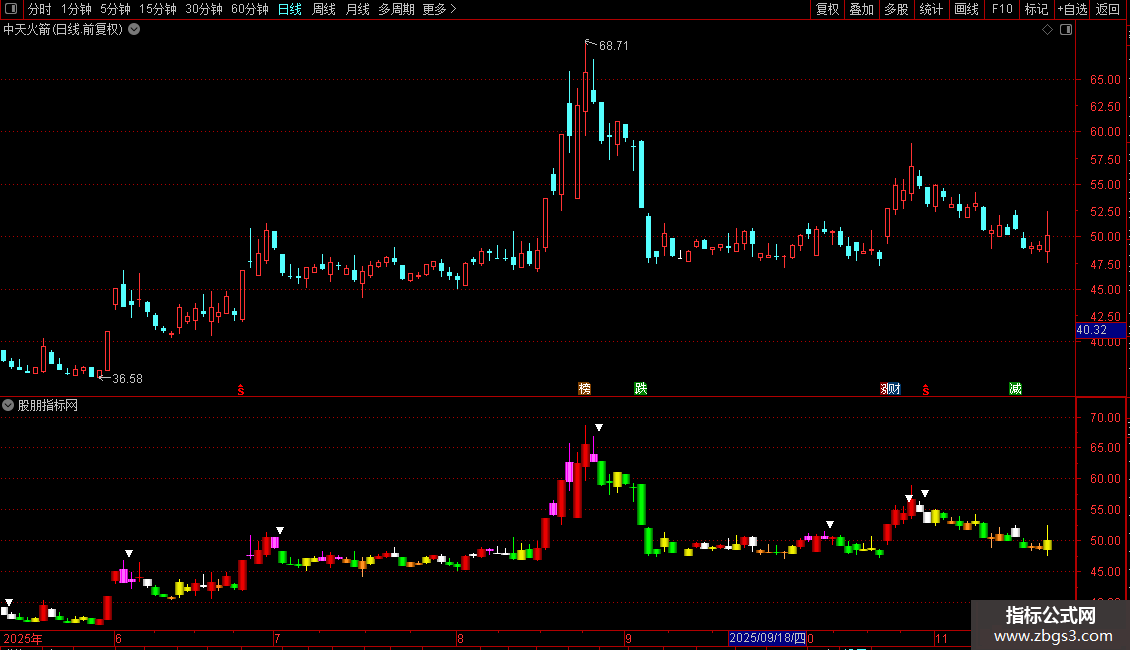The image size is (1130, 650).
Task: Open the 多周期 multi-period view
Action: [x=396, y=9]
